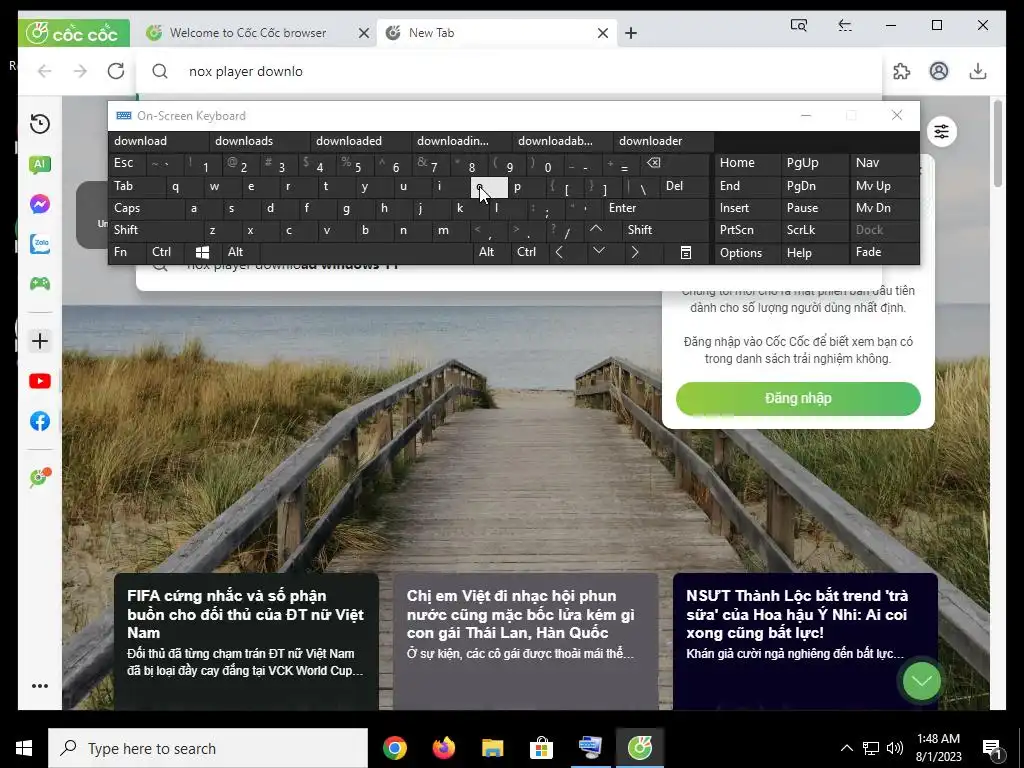Toggle the left Ctrl key on On-Screen Keyboard
Viewport: 1024px width, 768px height.
pyautogui.click(x=165, y=252)
